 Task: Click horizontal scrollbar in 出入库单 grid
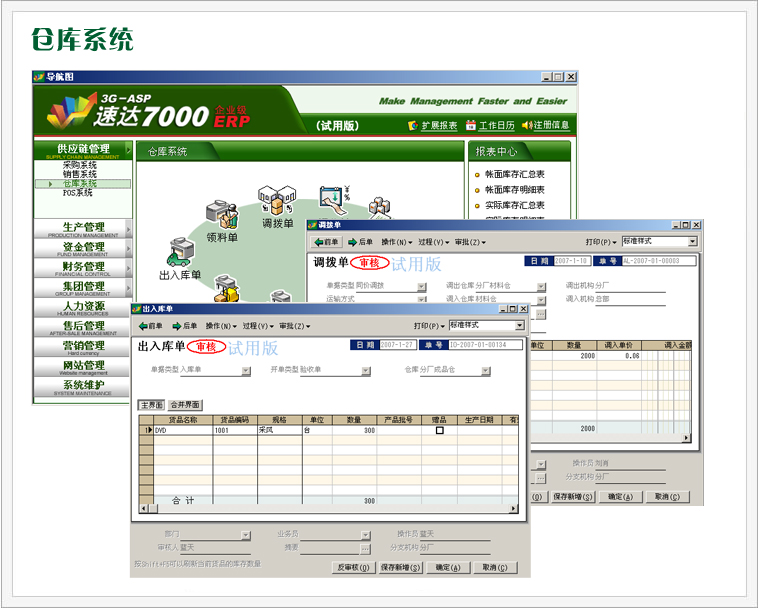coord(329,508)
